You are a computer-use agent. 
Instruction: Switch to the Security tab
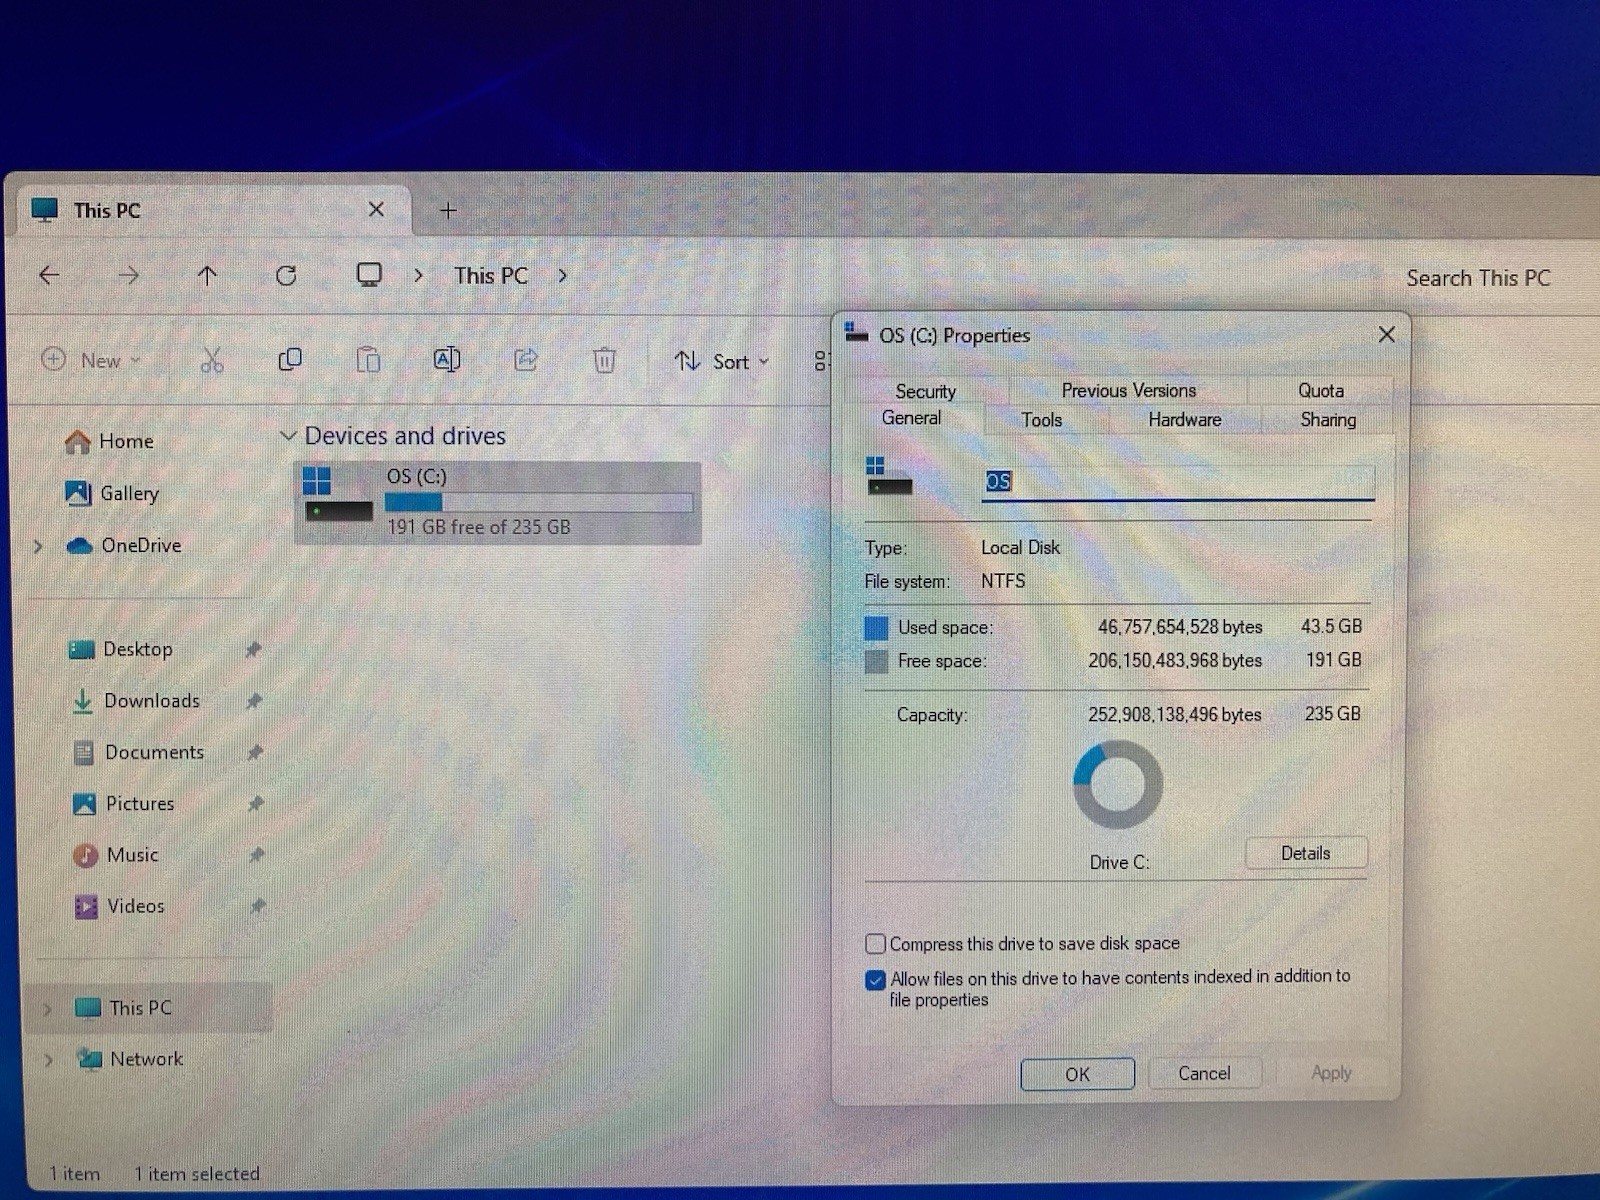pyautogui.click(x=926, y=391)
